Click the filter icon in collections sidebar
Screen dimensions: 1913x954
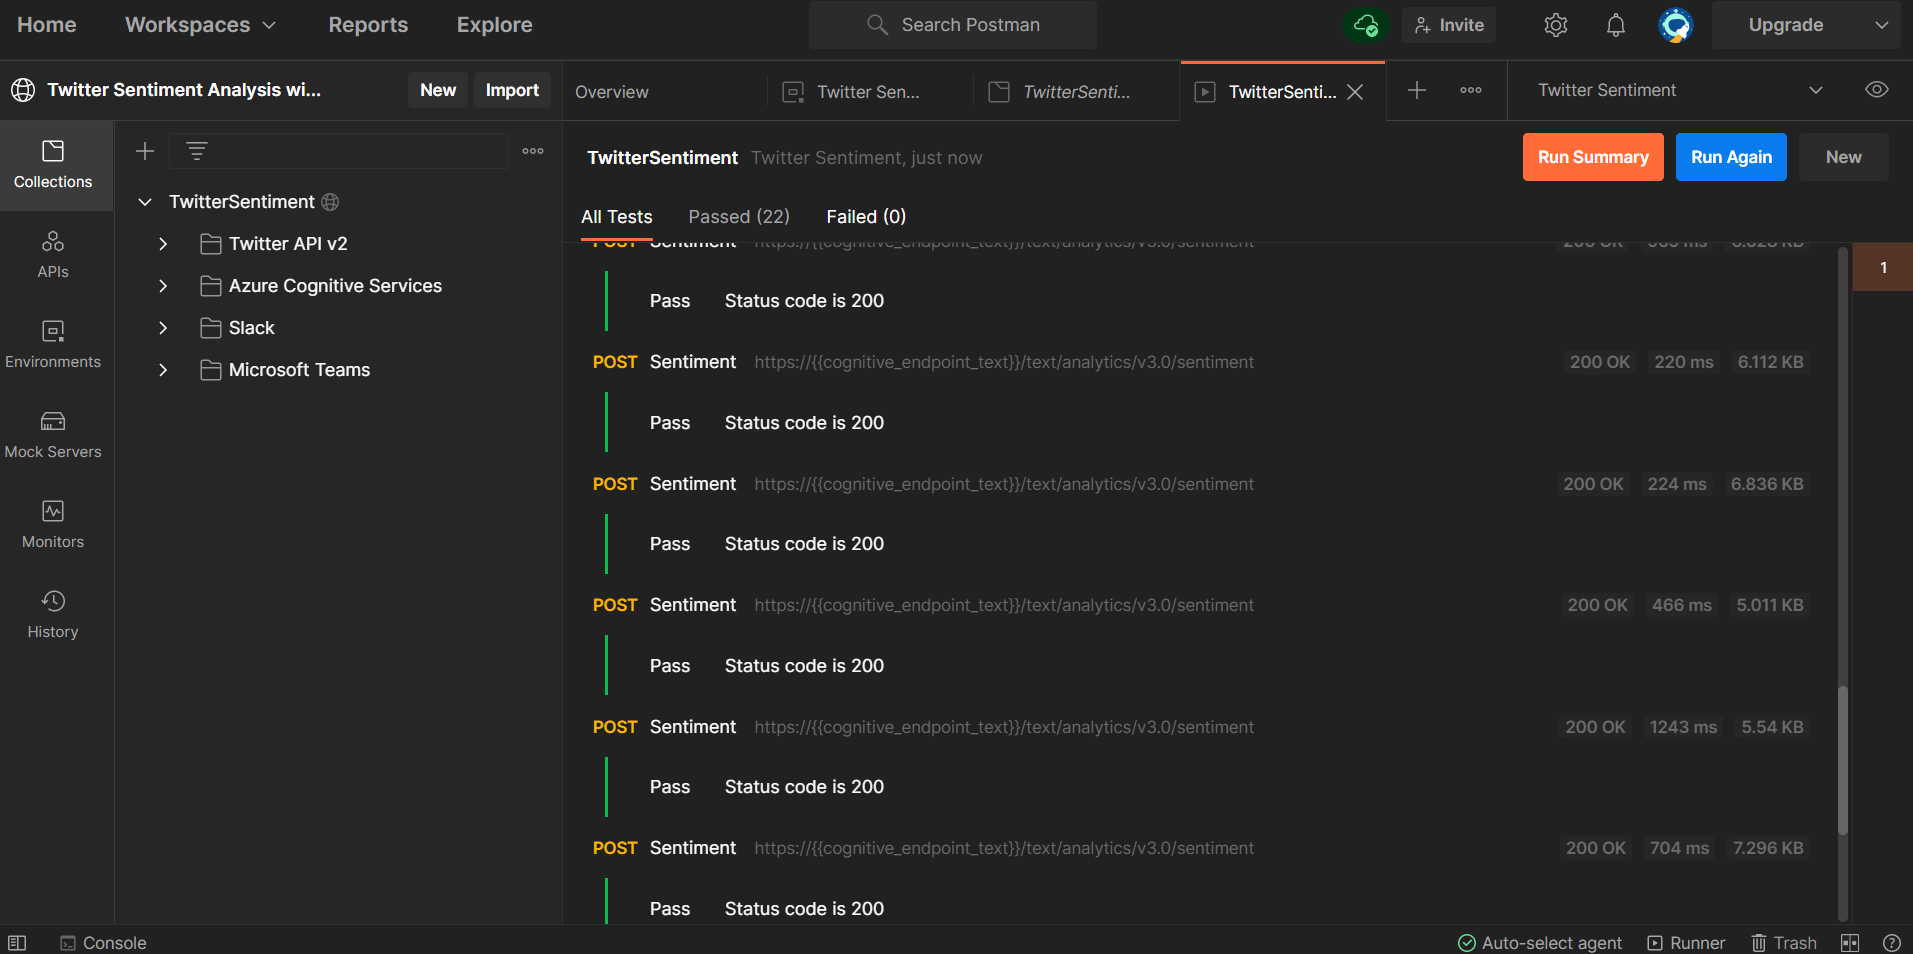[197, 151]
